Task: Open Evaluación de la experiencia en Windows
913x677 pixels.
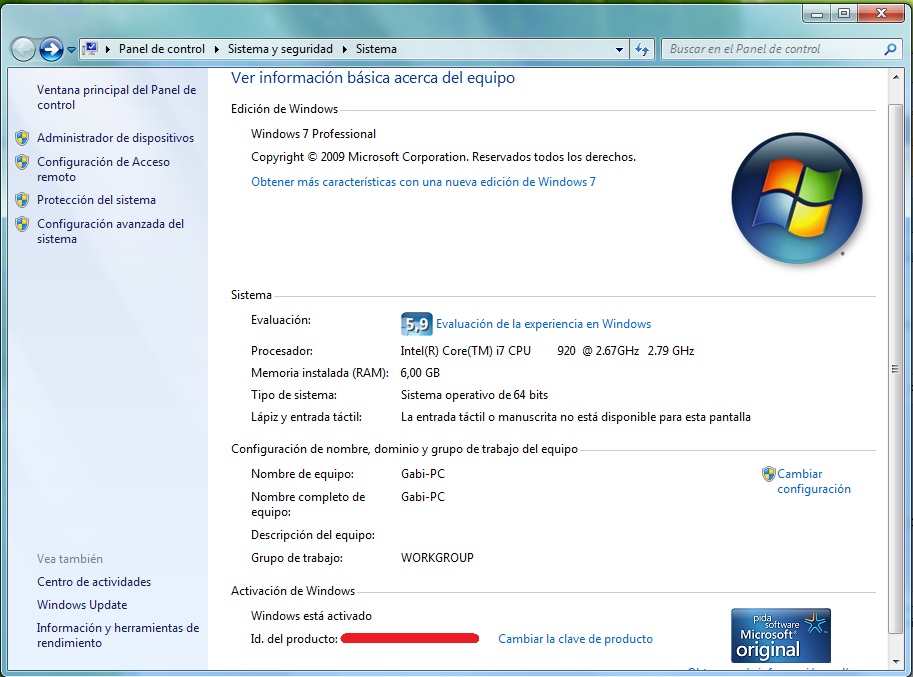Action: pos(543,324)
